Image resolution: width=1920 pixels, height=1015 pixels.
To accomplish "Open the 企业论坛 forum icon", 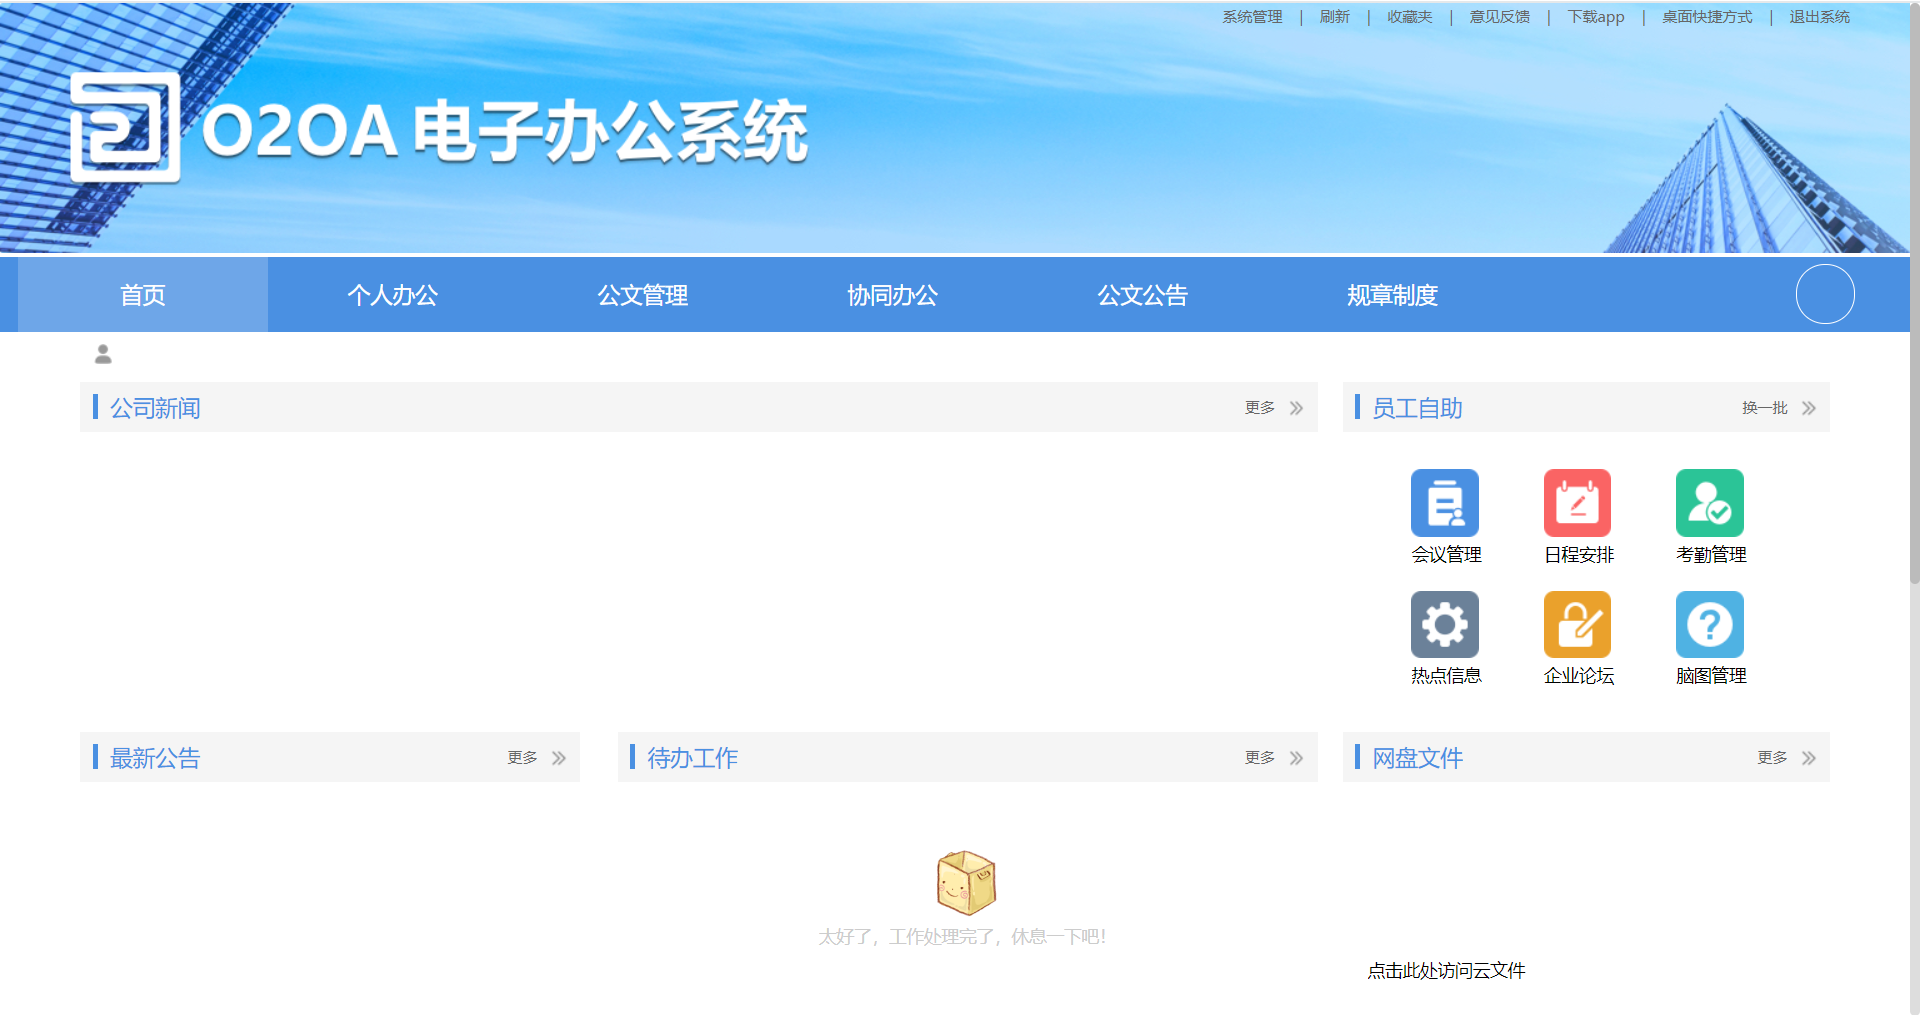I will [x=1577, y=624].
